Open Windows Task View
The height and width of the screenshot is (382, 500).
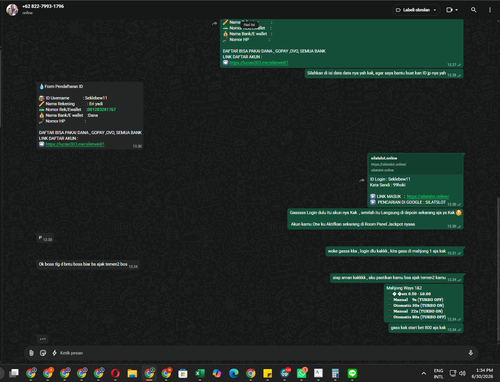[x=14, y=373]
